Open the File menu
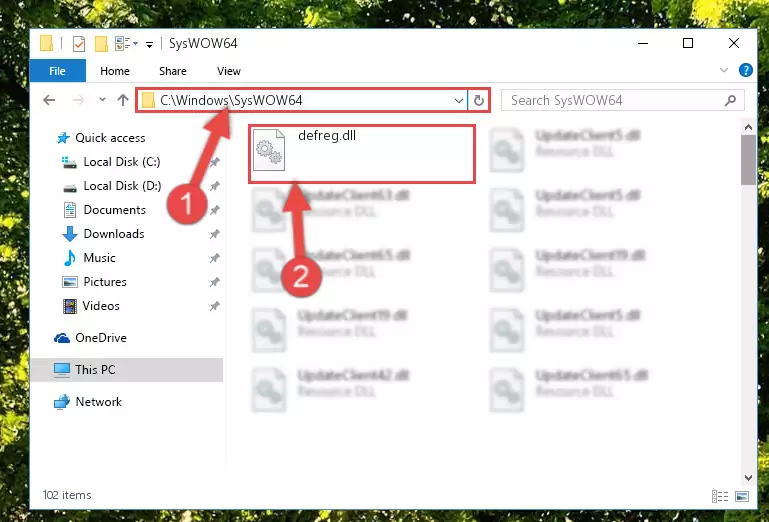This screenshot has width=769, height=522. (57, 71)
